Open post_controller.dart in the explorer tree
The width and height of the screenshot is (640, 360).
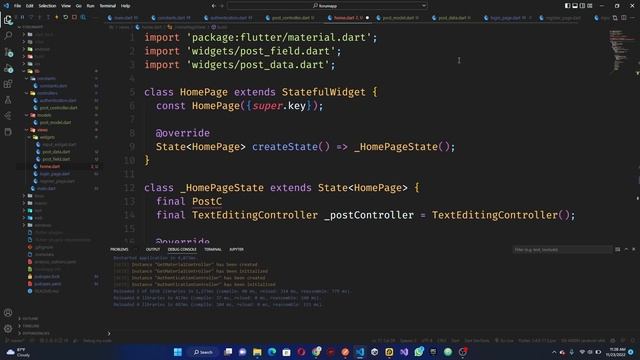click(x=58, y=108)
